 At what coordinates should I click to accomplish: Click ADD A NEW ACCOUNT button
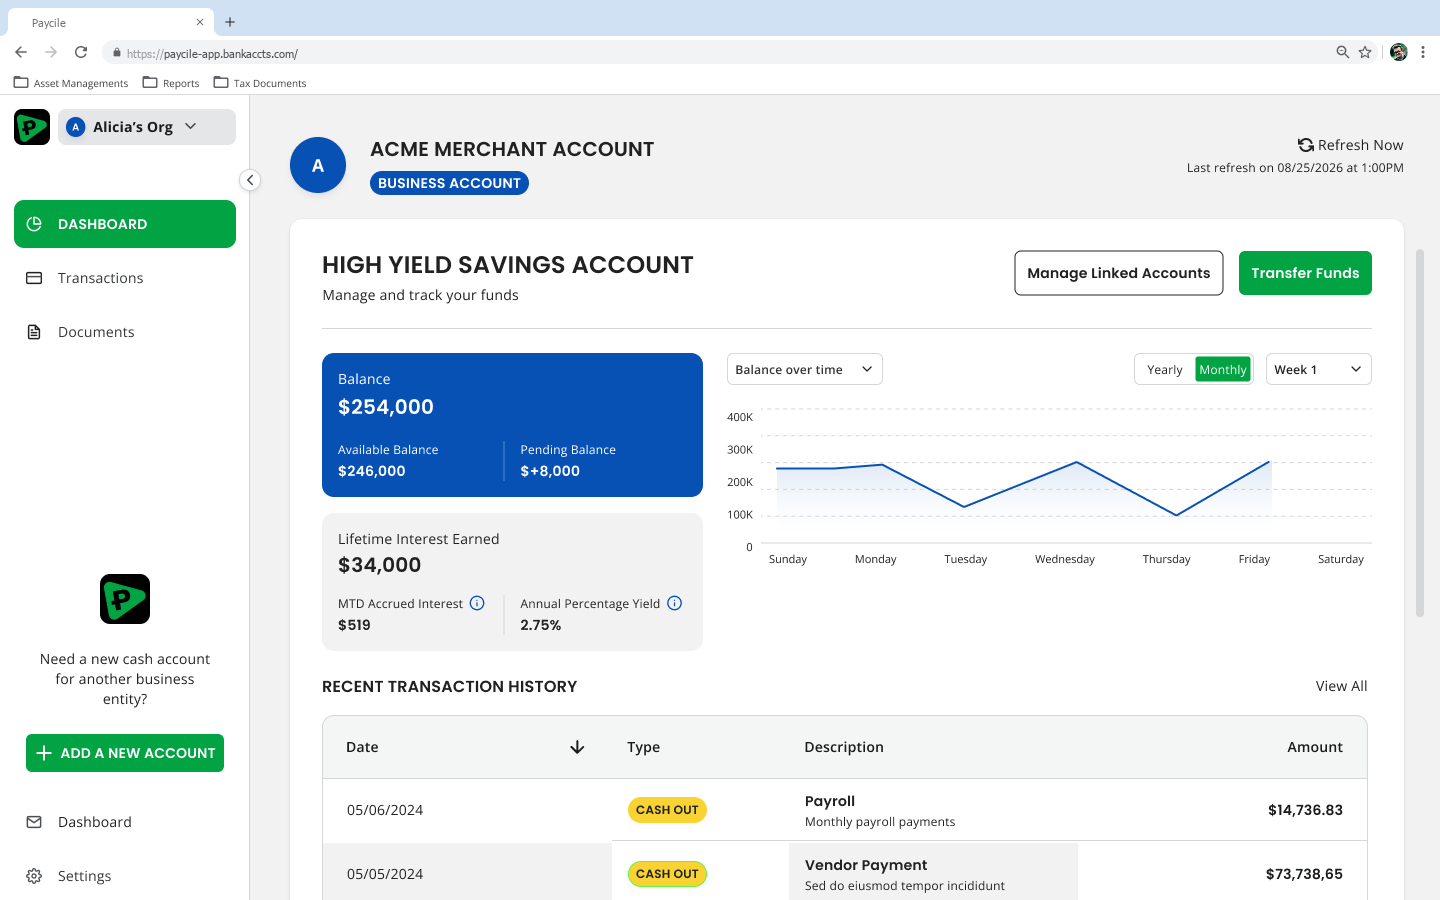(x=125, y=753)
